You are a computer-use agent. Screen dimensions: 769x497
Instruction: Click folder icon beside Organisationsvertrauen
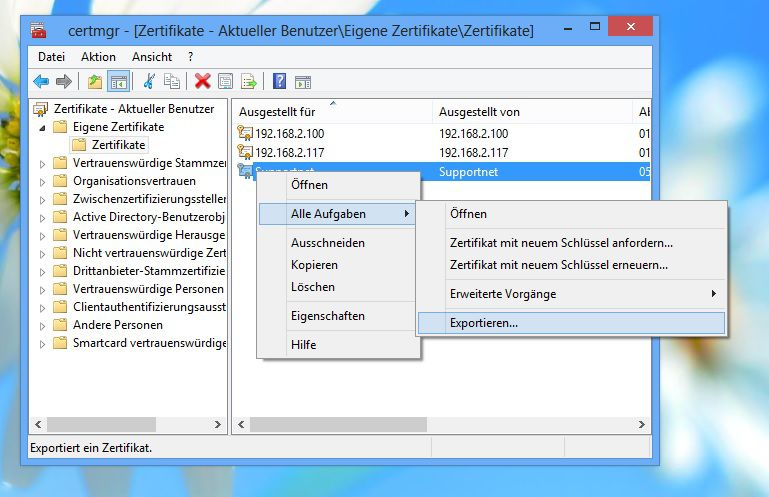point(60,181)
